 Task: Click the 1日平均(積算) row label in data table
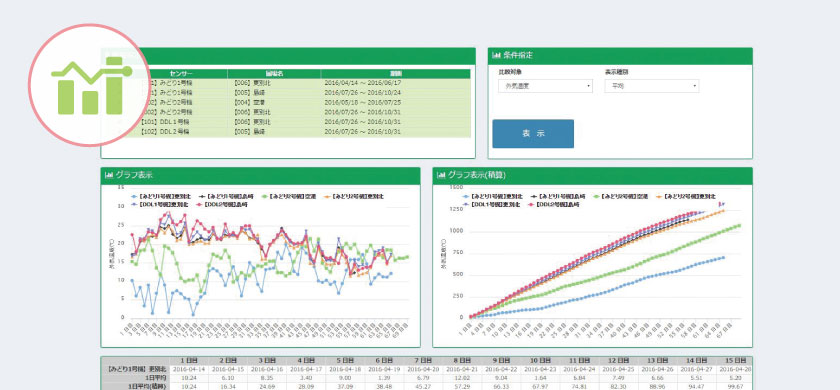[x=136, y=386]
